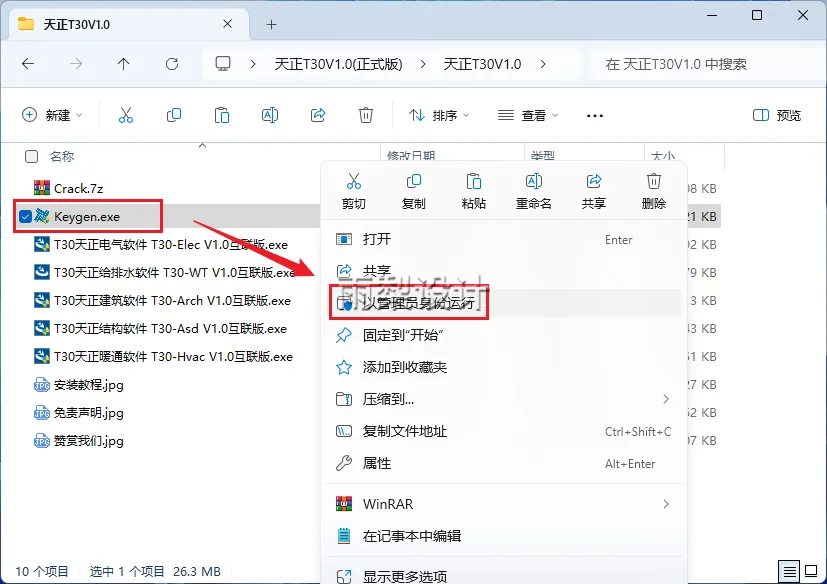Choose 添加到收藏夹 in context menu
827x584 pixels.
coord(505,367)
